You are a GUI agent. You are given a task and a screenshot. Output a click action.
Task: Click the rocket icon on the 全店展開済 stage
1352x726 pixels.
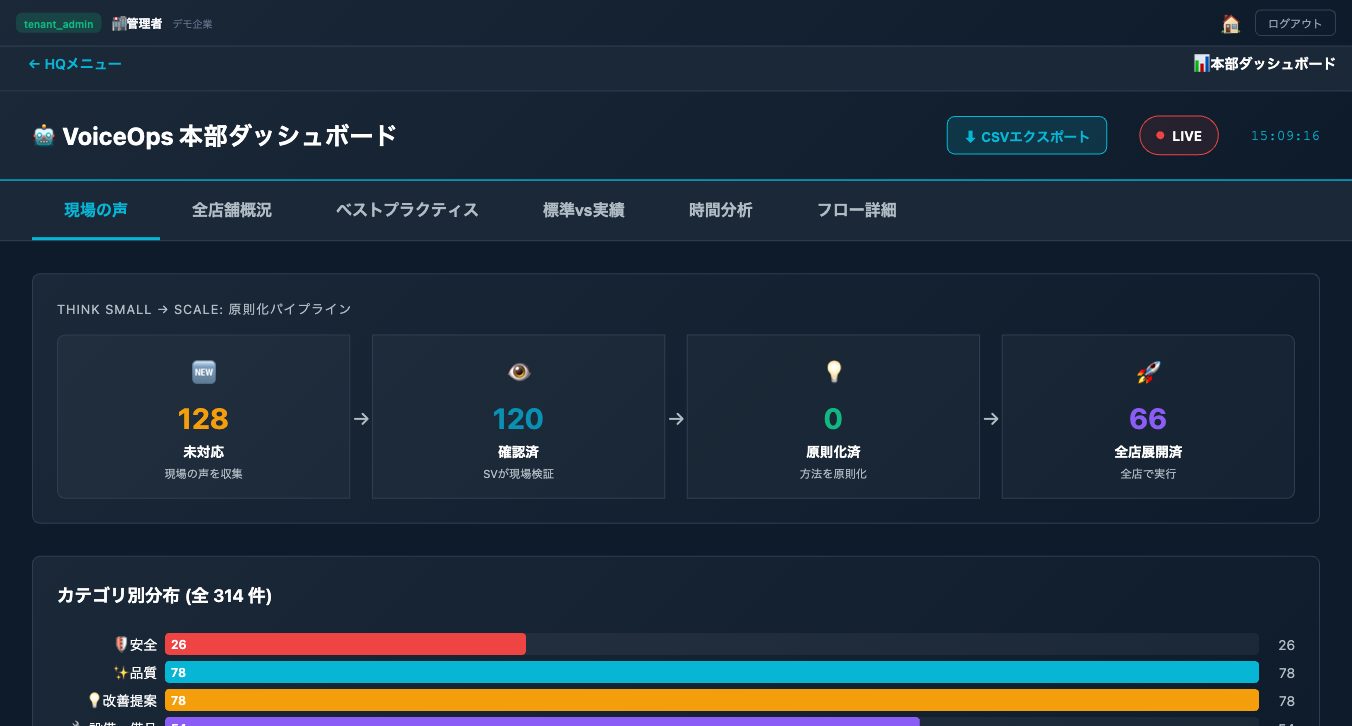click(x=1148, y=371)
